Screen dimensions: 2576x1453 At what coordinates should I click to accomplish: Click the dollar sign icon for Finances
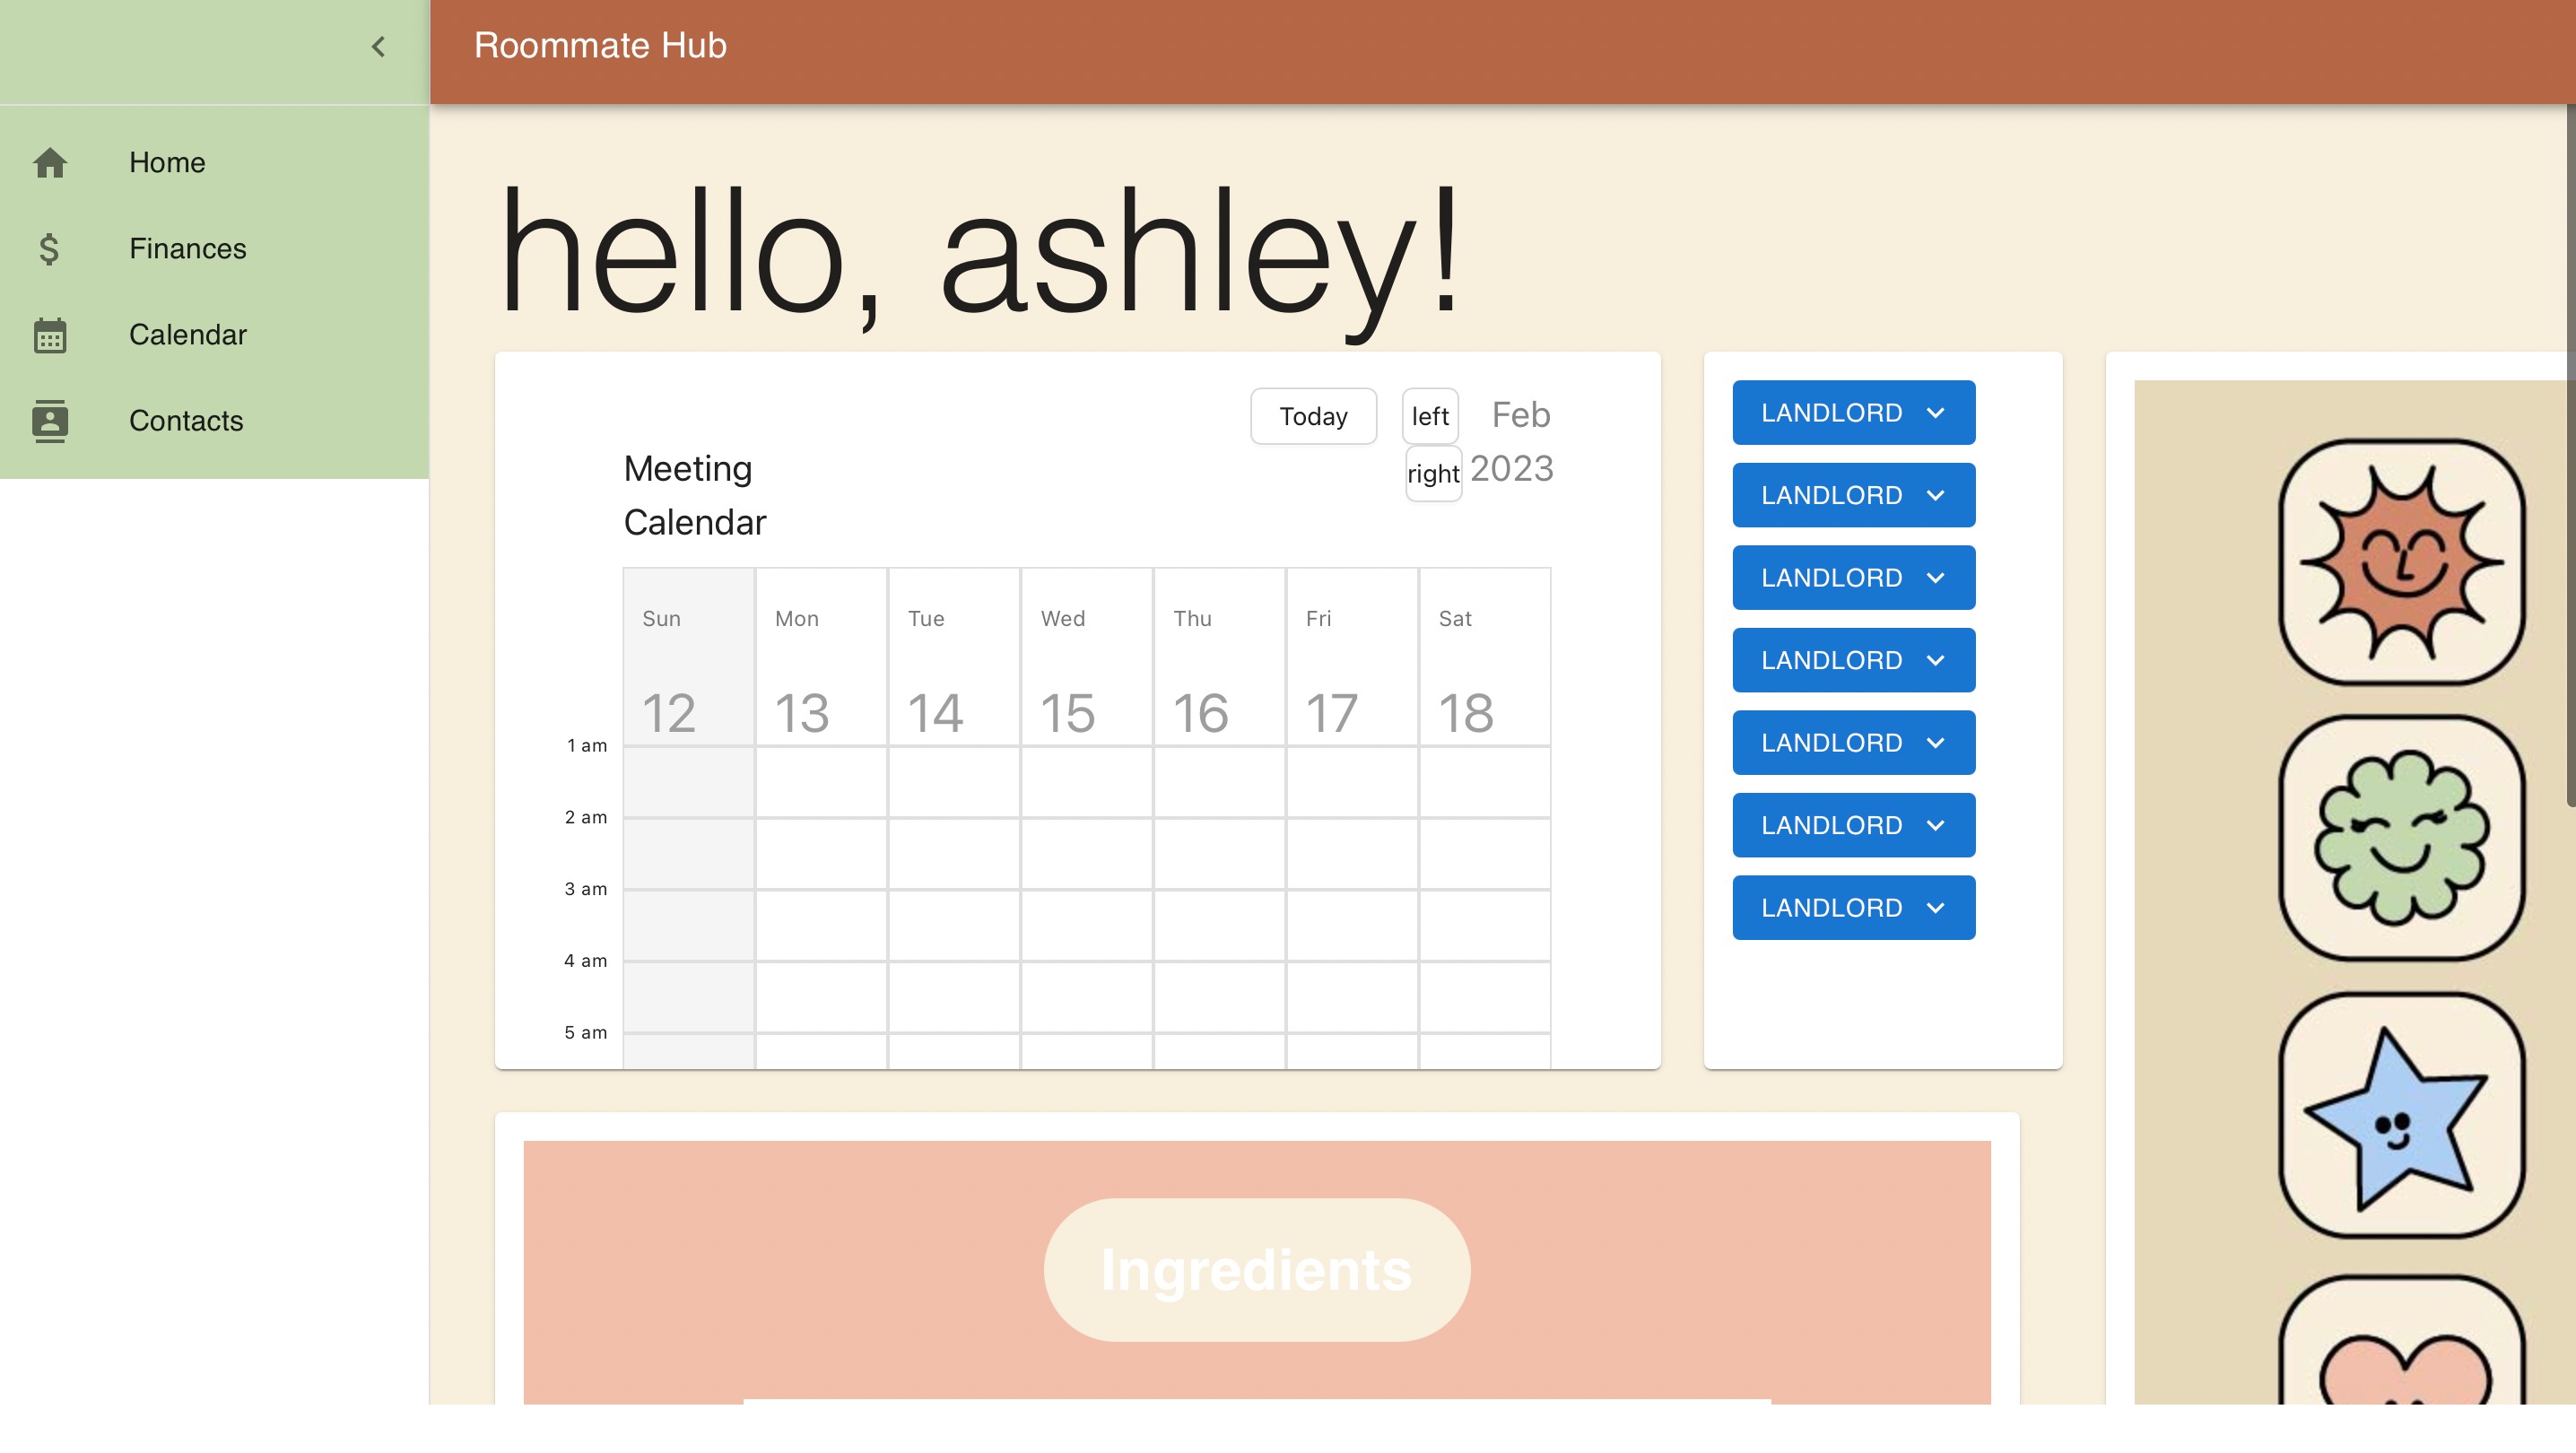[48, 249]
